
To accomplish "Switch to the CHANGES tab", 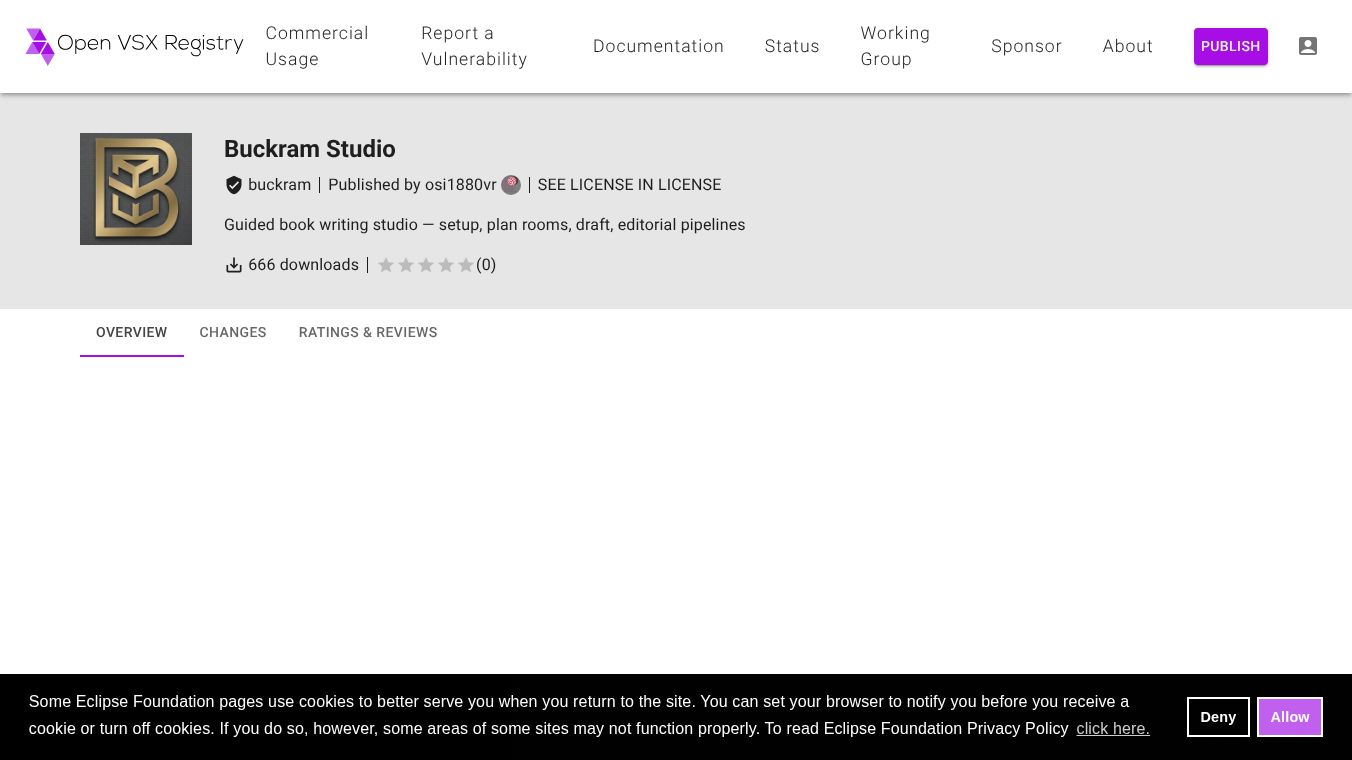I will (233, 332).
